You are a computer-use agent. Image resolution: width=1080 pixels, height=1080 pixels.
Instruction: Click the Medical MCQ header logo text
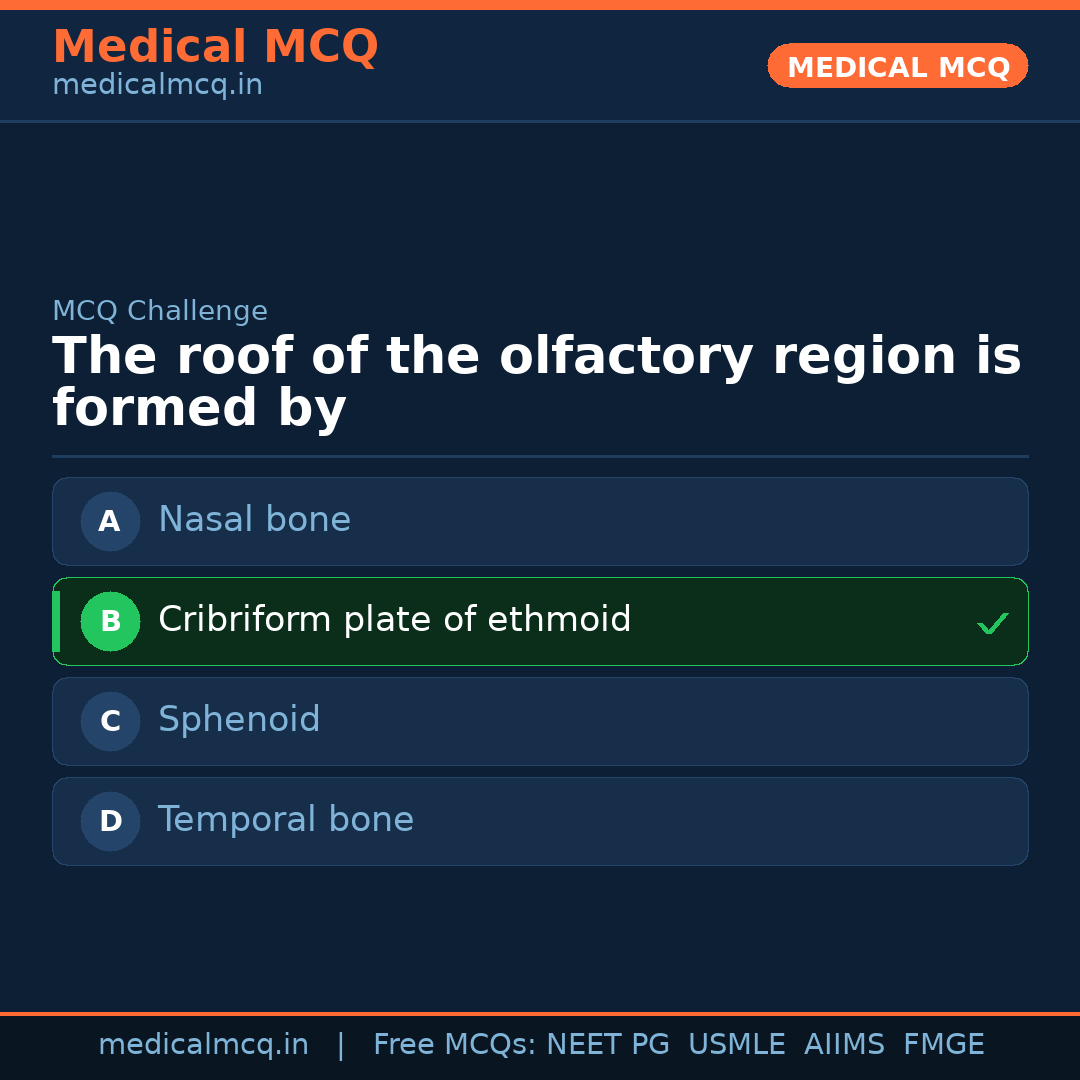pyautogui.click(x=215, y=46)
